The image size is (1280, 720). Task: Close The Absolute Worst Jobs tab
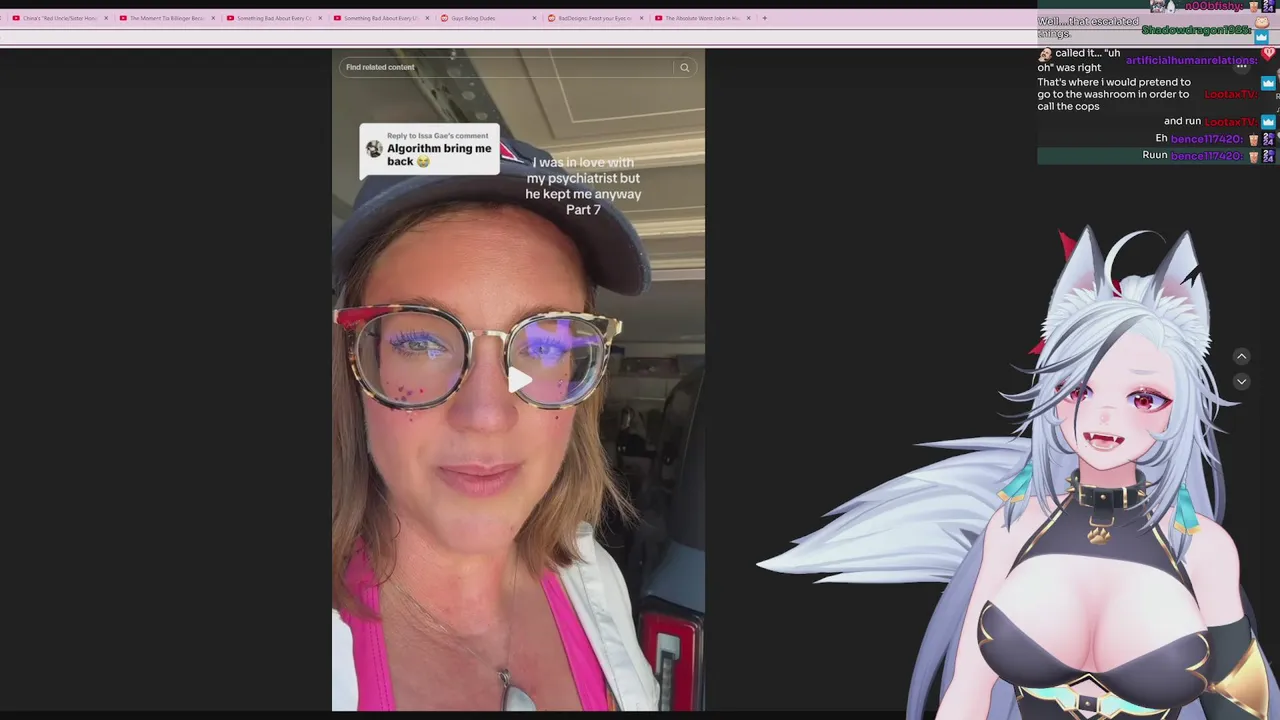(749, 18)
